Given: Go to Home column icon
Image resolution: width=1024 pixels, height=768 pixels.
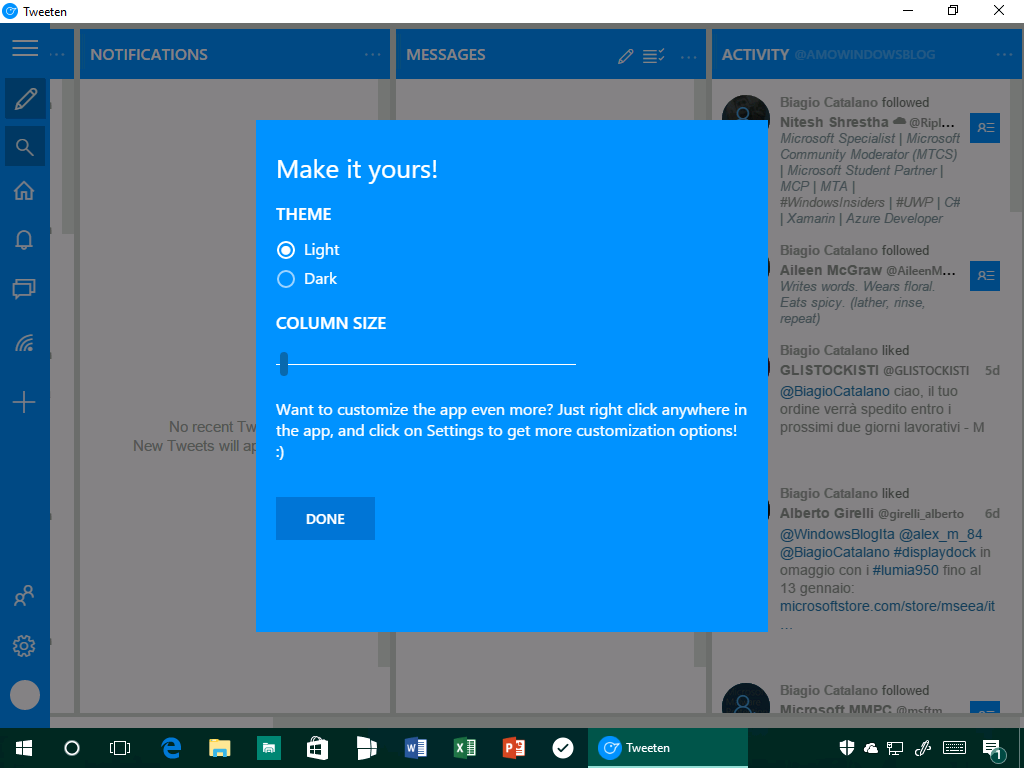Looking at the screenshot, I should click(x=24, y=191).
